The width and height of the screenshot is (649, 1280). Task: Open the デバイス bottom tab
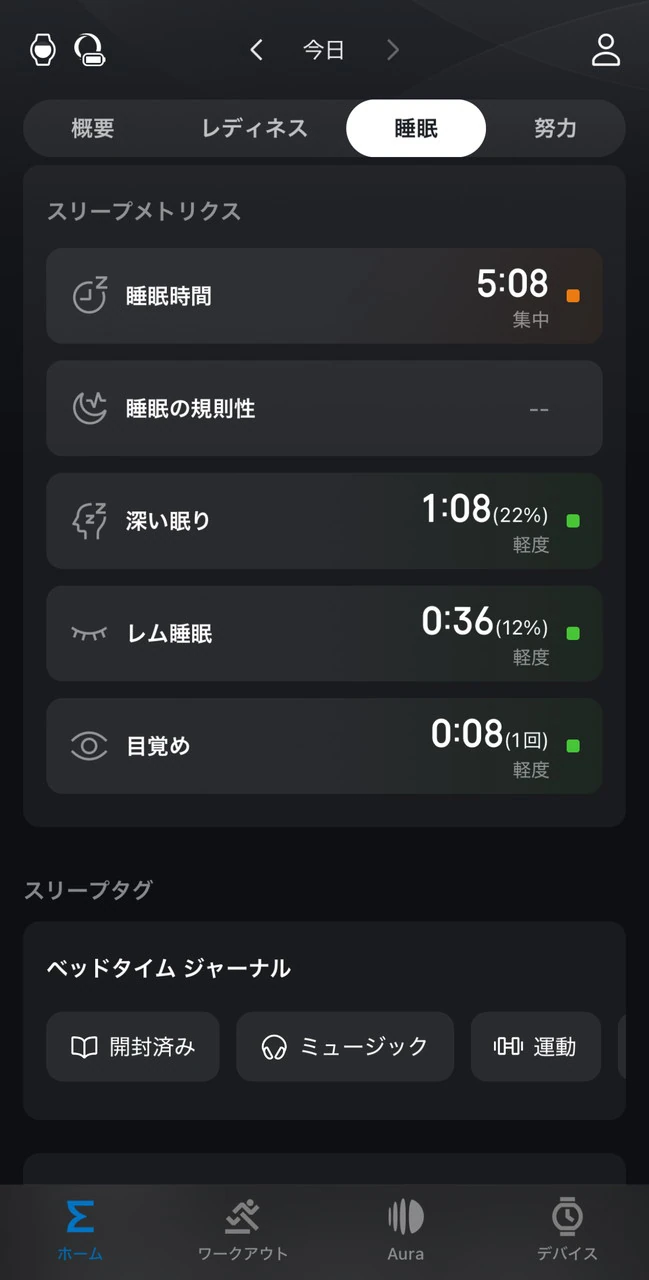567,1230
